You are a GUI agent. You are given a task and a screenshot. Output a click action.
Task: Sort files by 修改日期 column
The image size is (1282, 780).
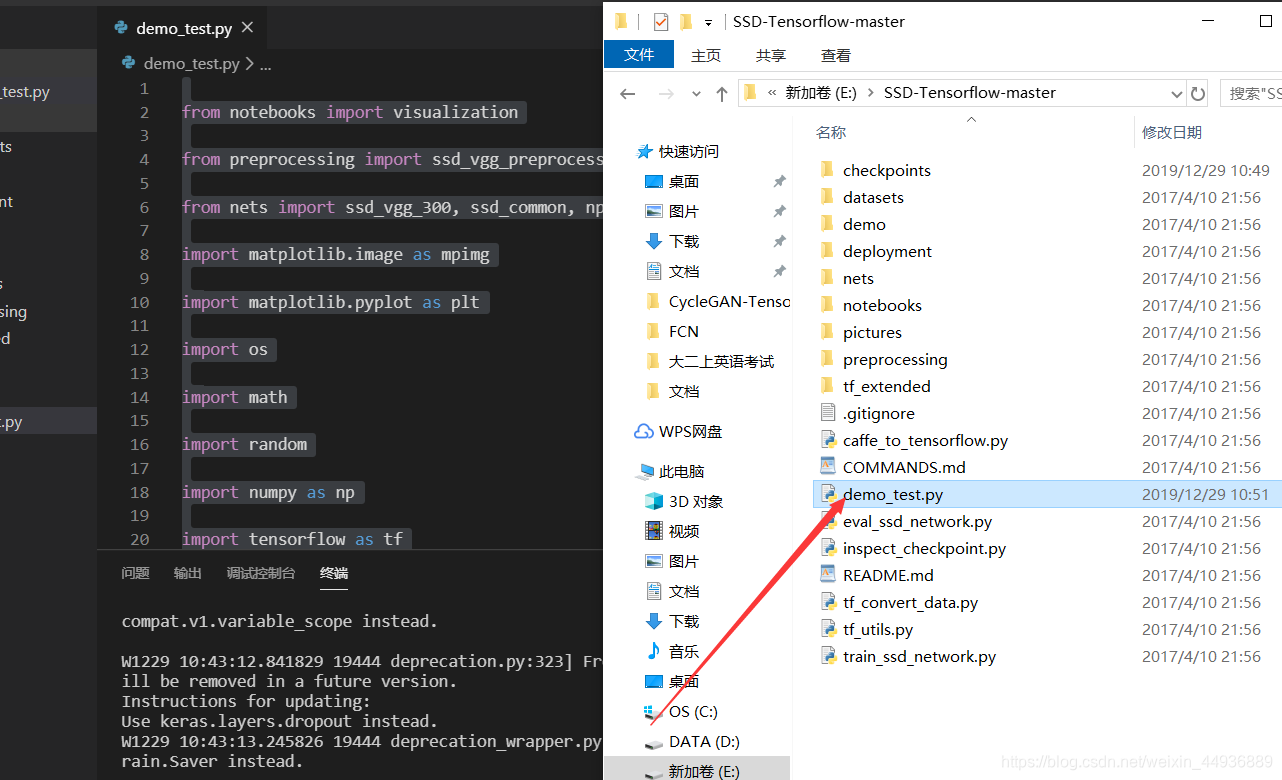point(1172,132)
